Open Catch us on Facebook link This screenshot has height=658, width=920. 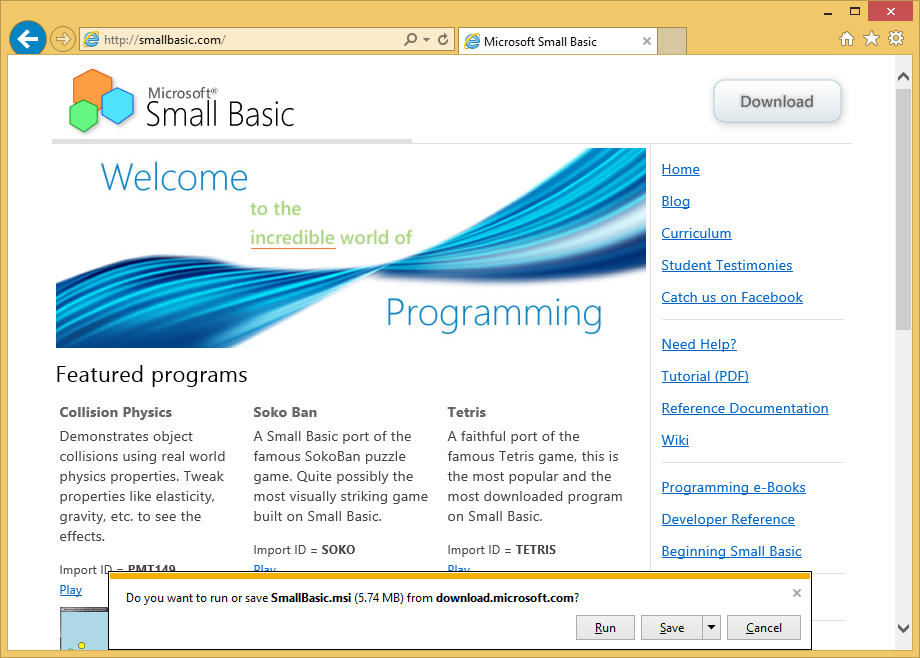click(x=732, y=298)
